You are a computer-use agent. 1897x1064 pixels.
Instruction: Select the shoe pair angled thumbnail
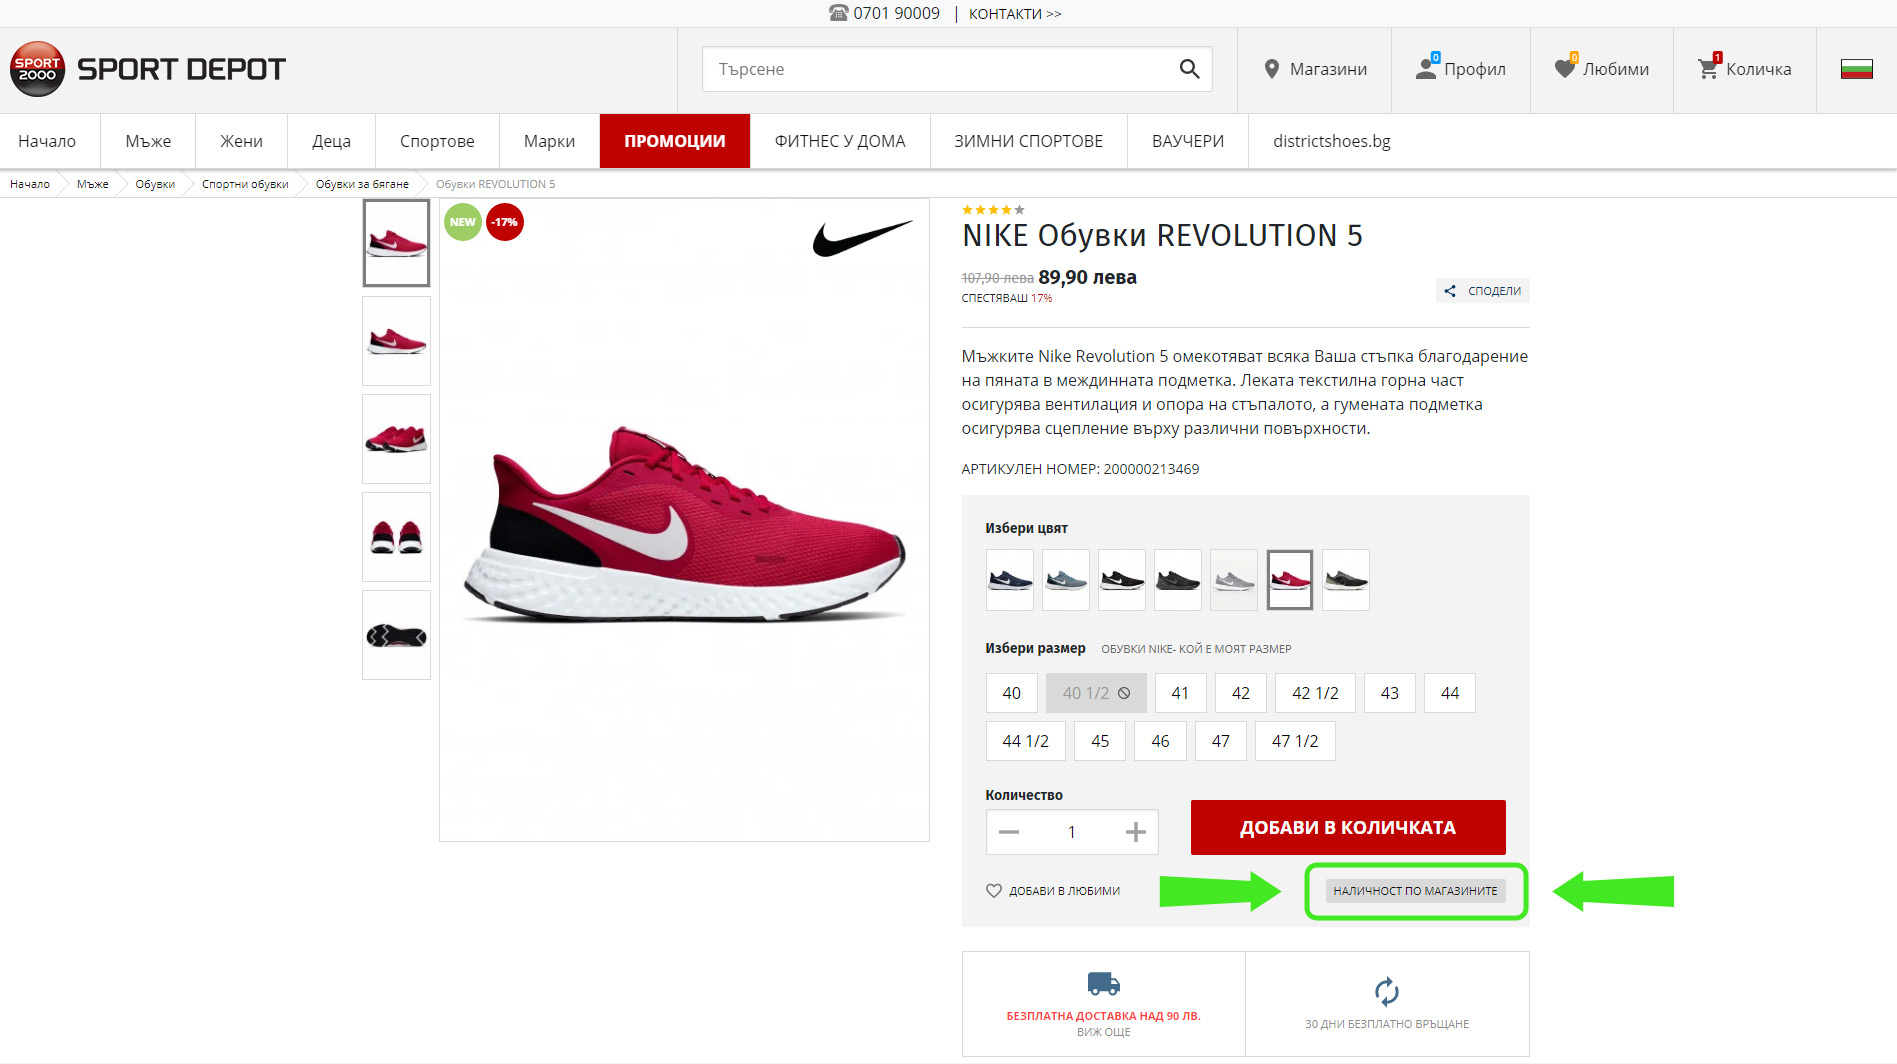(396, 439)
